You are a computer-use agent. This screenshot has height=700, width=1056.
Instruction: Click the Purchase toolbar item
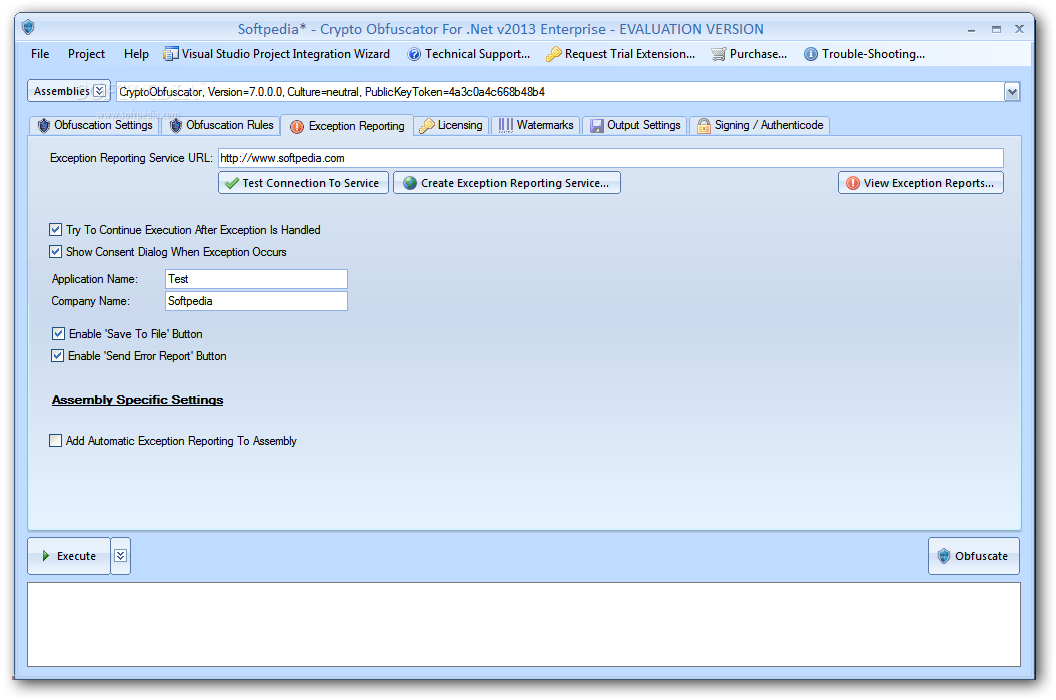coord(749,54)
